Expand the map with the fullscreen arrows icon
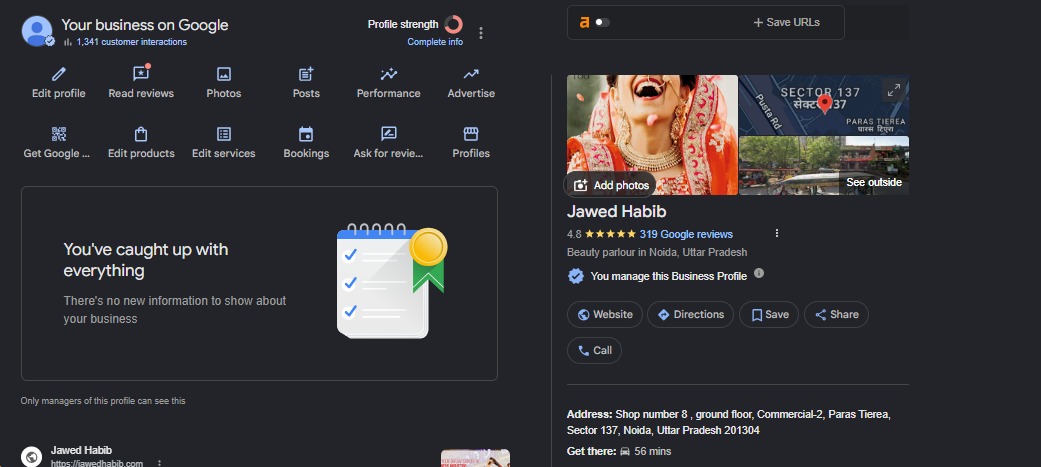This screenshot has width=1041, height=467. pyautogui.click(x=894, y=90)
